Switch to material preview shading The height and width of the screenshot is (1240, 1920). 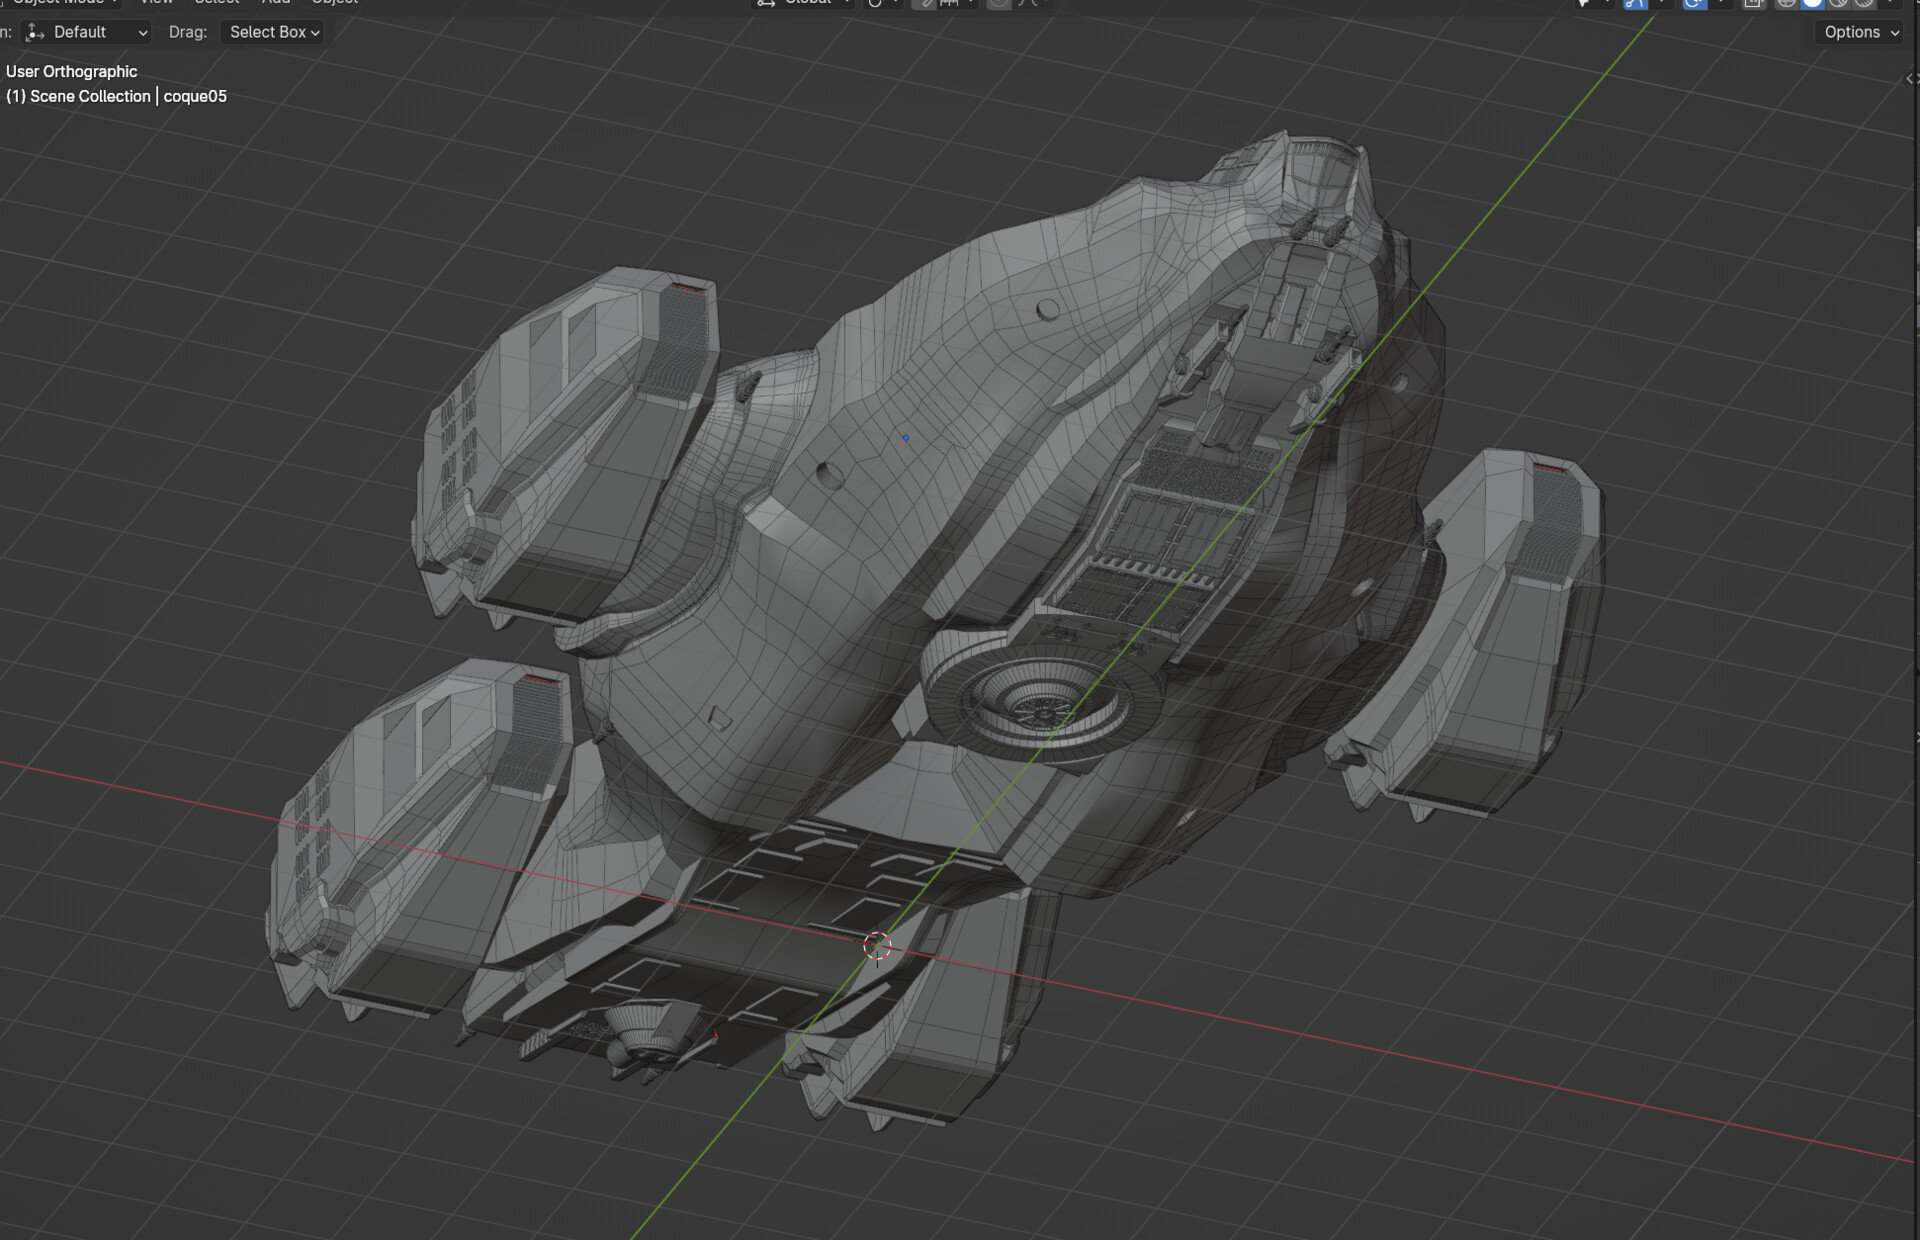[x=1838, y=3]
